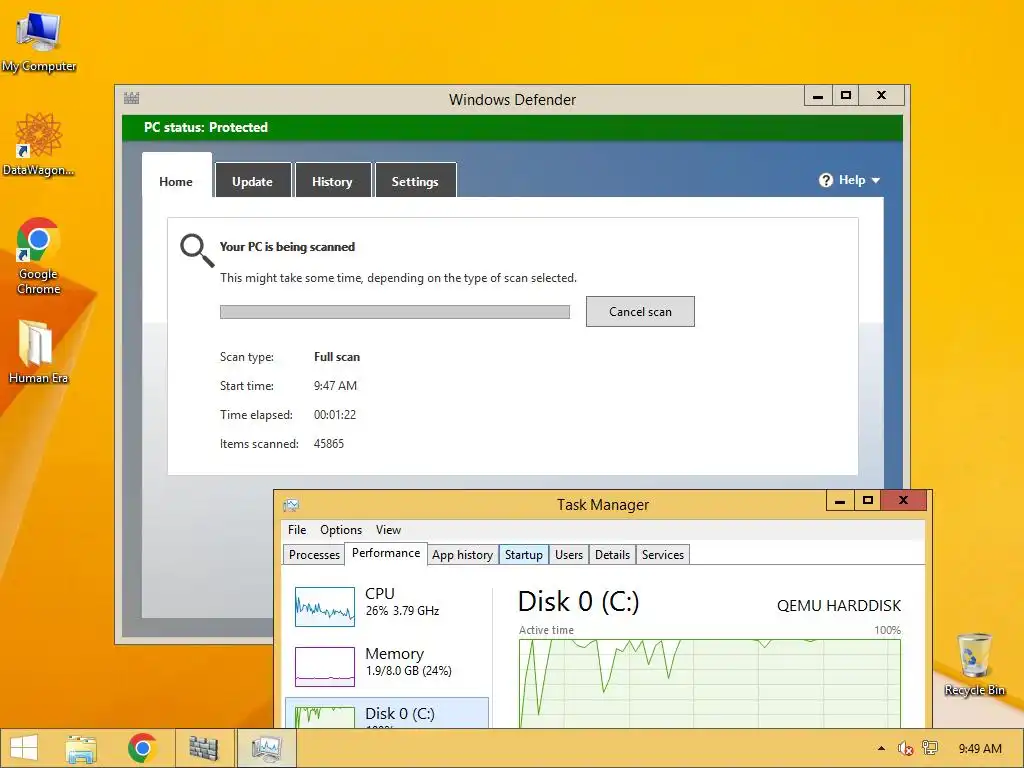The image size is (1024, 768).
Task: Click 1.9/8.0 GB (24%) memory stat
Action: pyautogui.click(x=409, y=671)
